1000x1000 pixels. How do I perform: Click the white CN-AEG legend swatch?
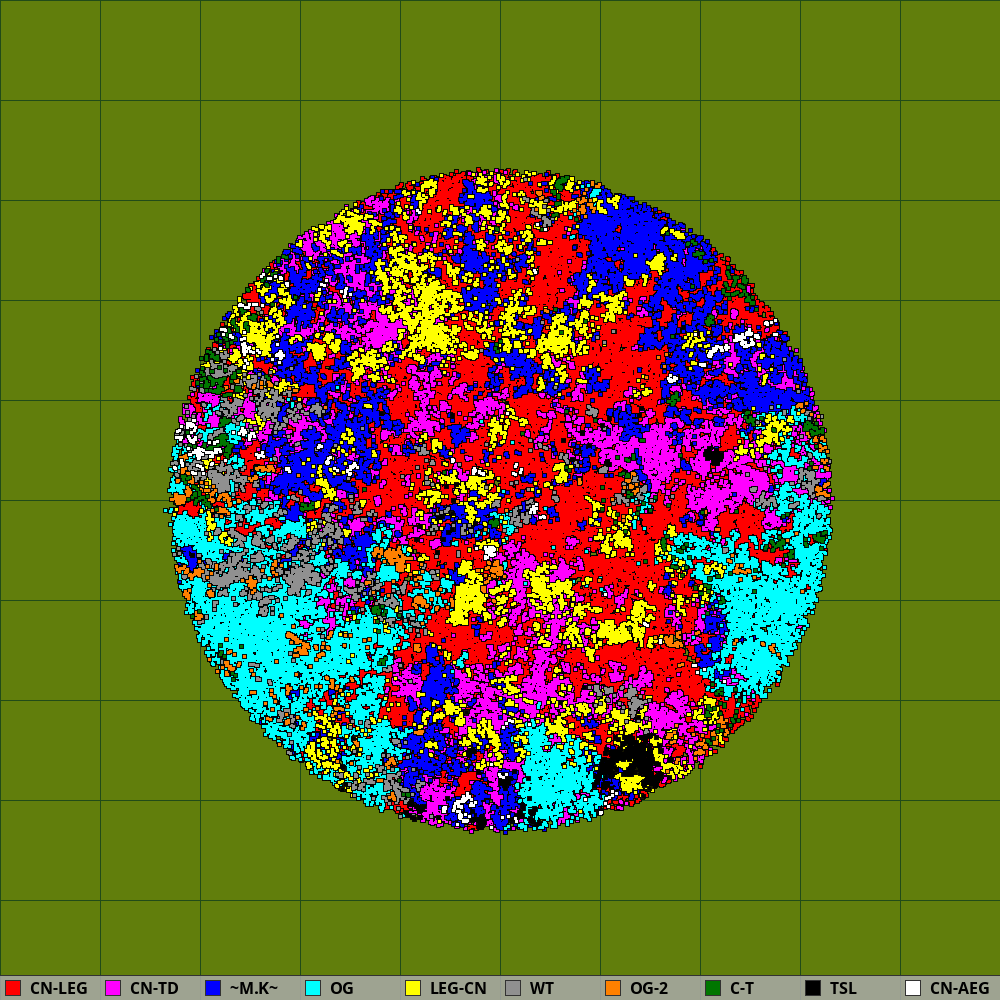(913, 988)
